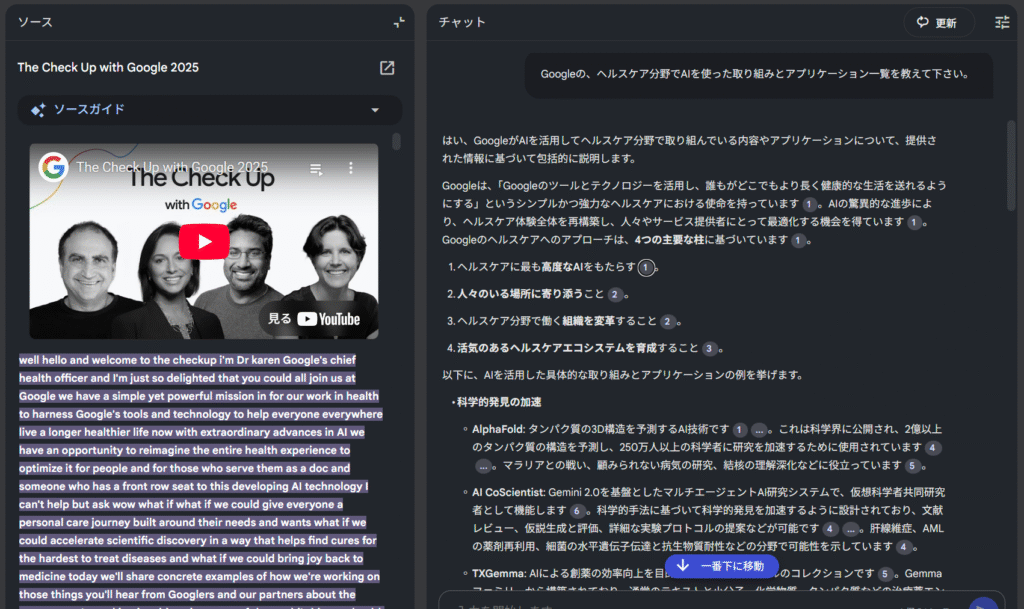Click the Google channel logo on the video

[54, 167]
